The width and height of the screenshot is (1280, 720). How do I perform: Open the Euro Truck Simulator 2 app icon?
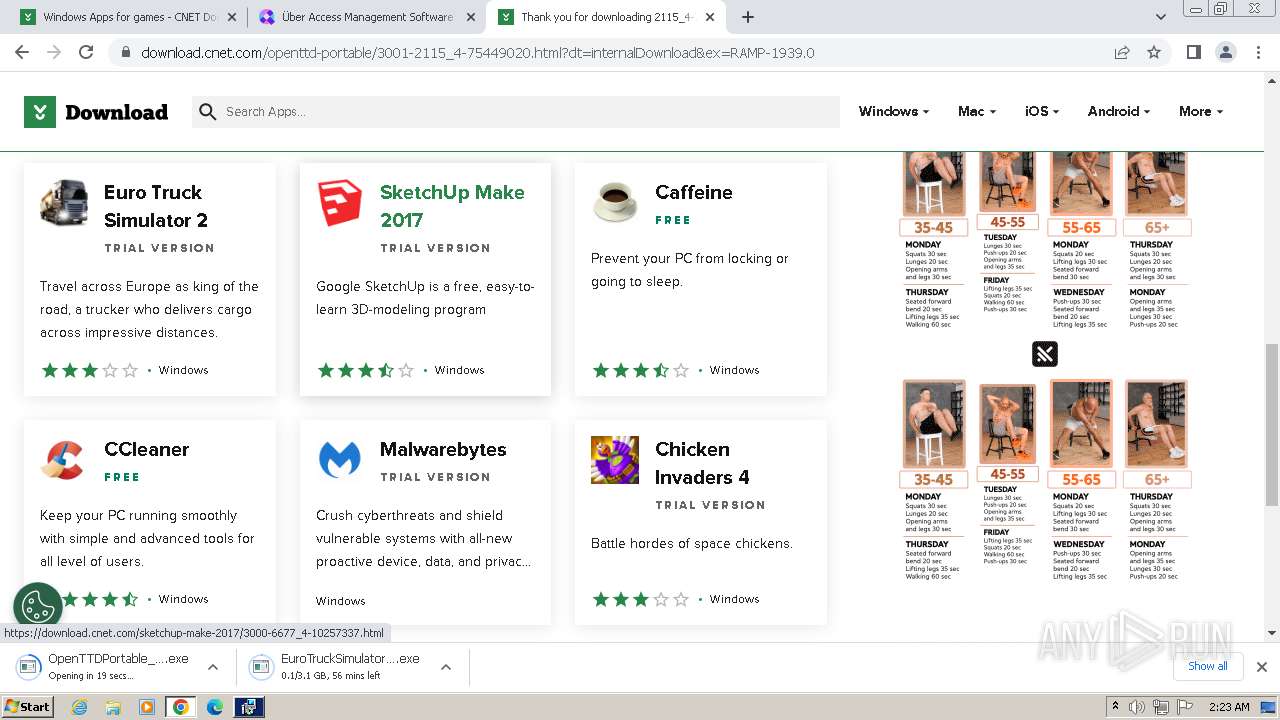tap(64, 204)
